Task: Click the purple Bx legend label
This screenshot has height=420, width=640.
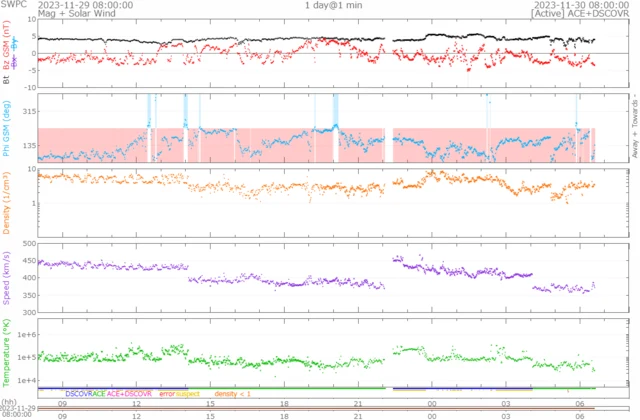Action: (15, 62)
